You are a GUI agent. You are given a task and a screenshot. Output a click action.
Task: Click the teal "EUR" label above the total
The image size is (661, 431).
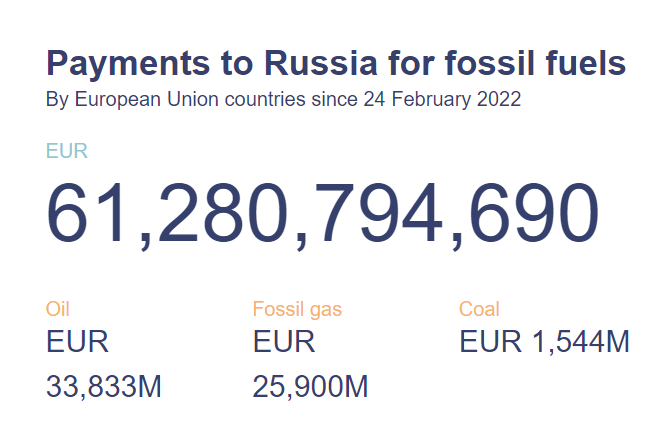[67, 152]
